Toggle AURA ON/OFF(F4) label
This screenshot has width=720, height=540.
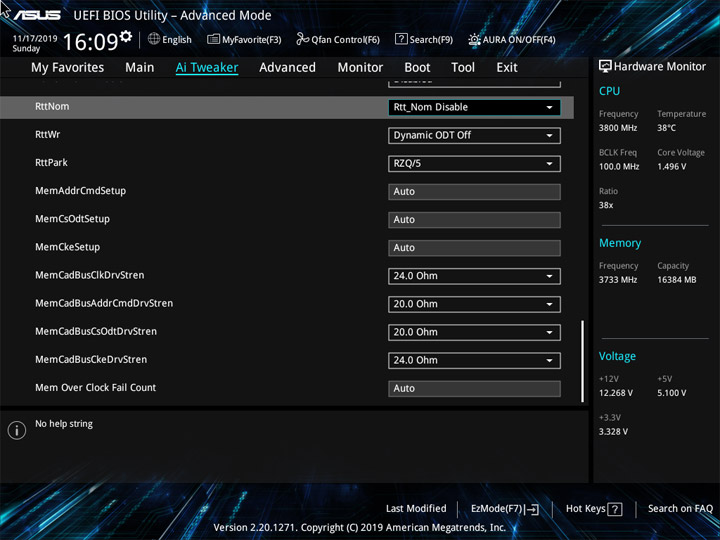[x=519, y=40]
